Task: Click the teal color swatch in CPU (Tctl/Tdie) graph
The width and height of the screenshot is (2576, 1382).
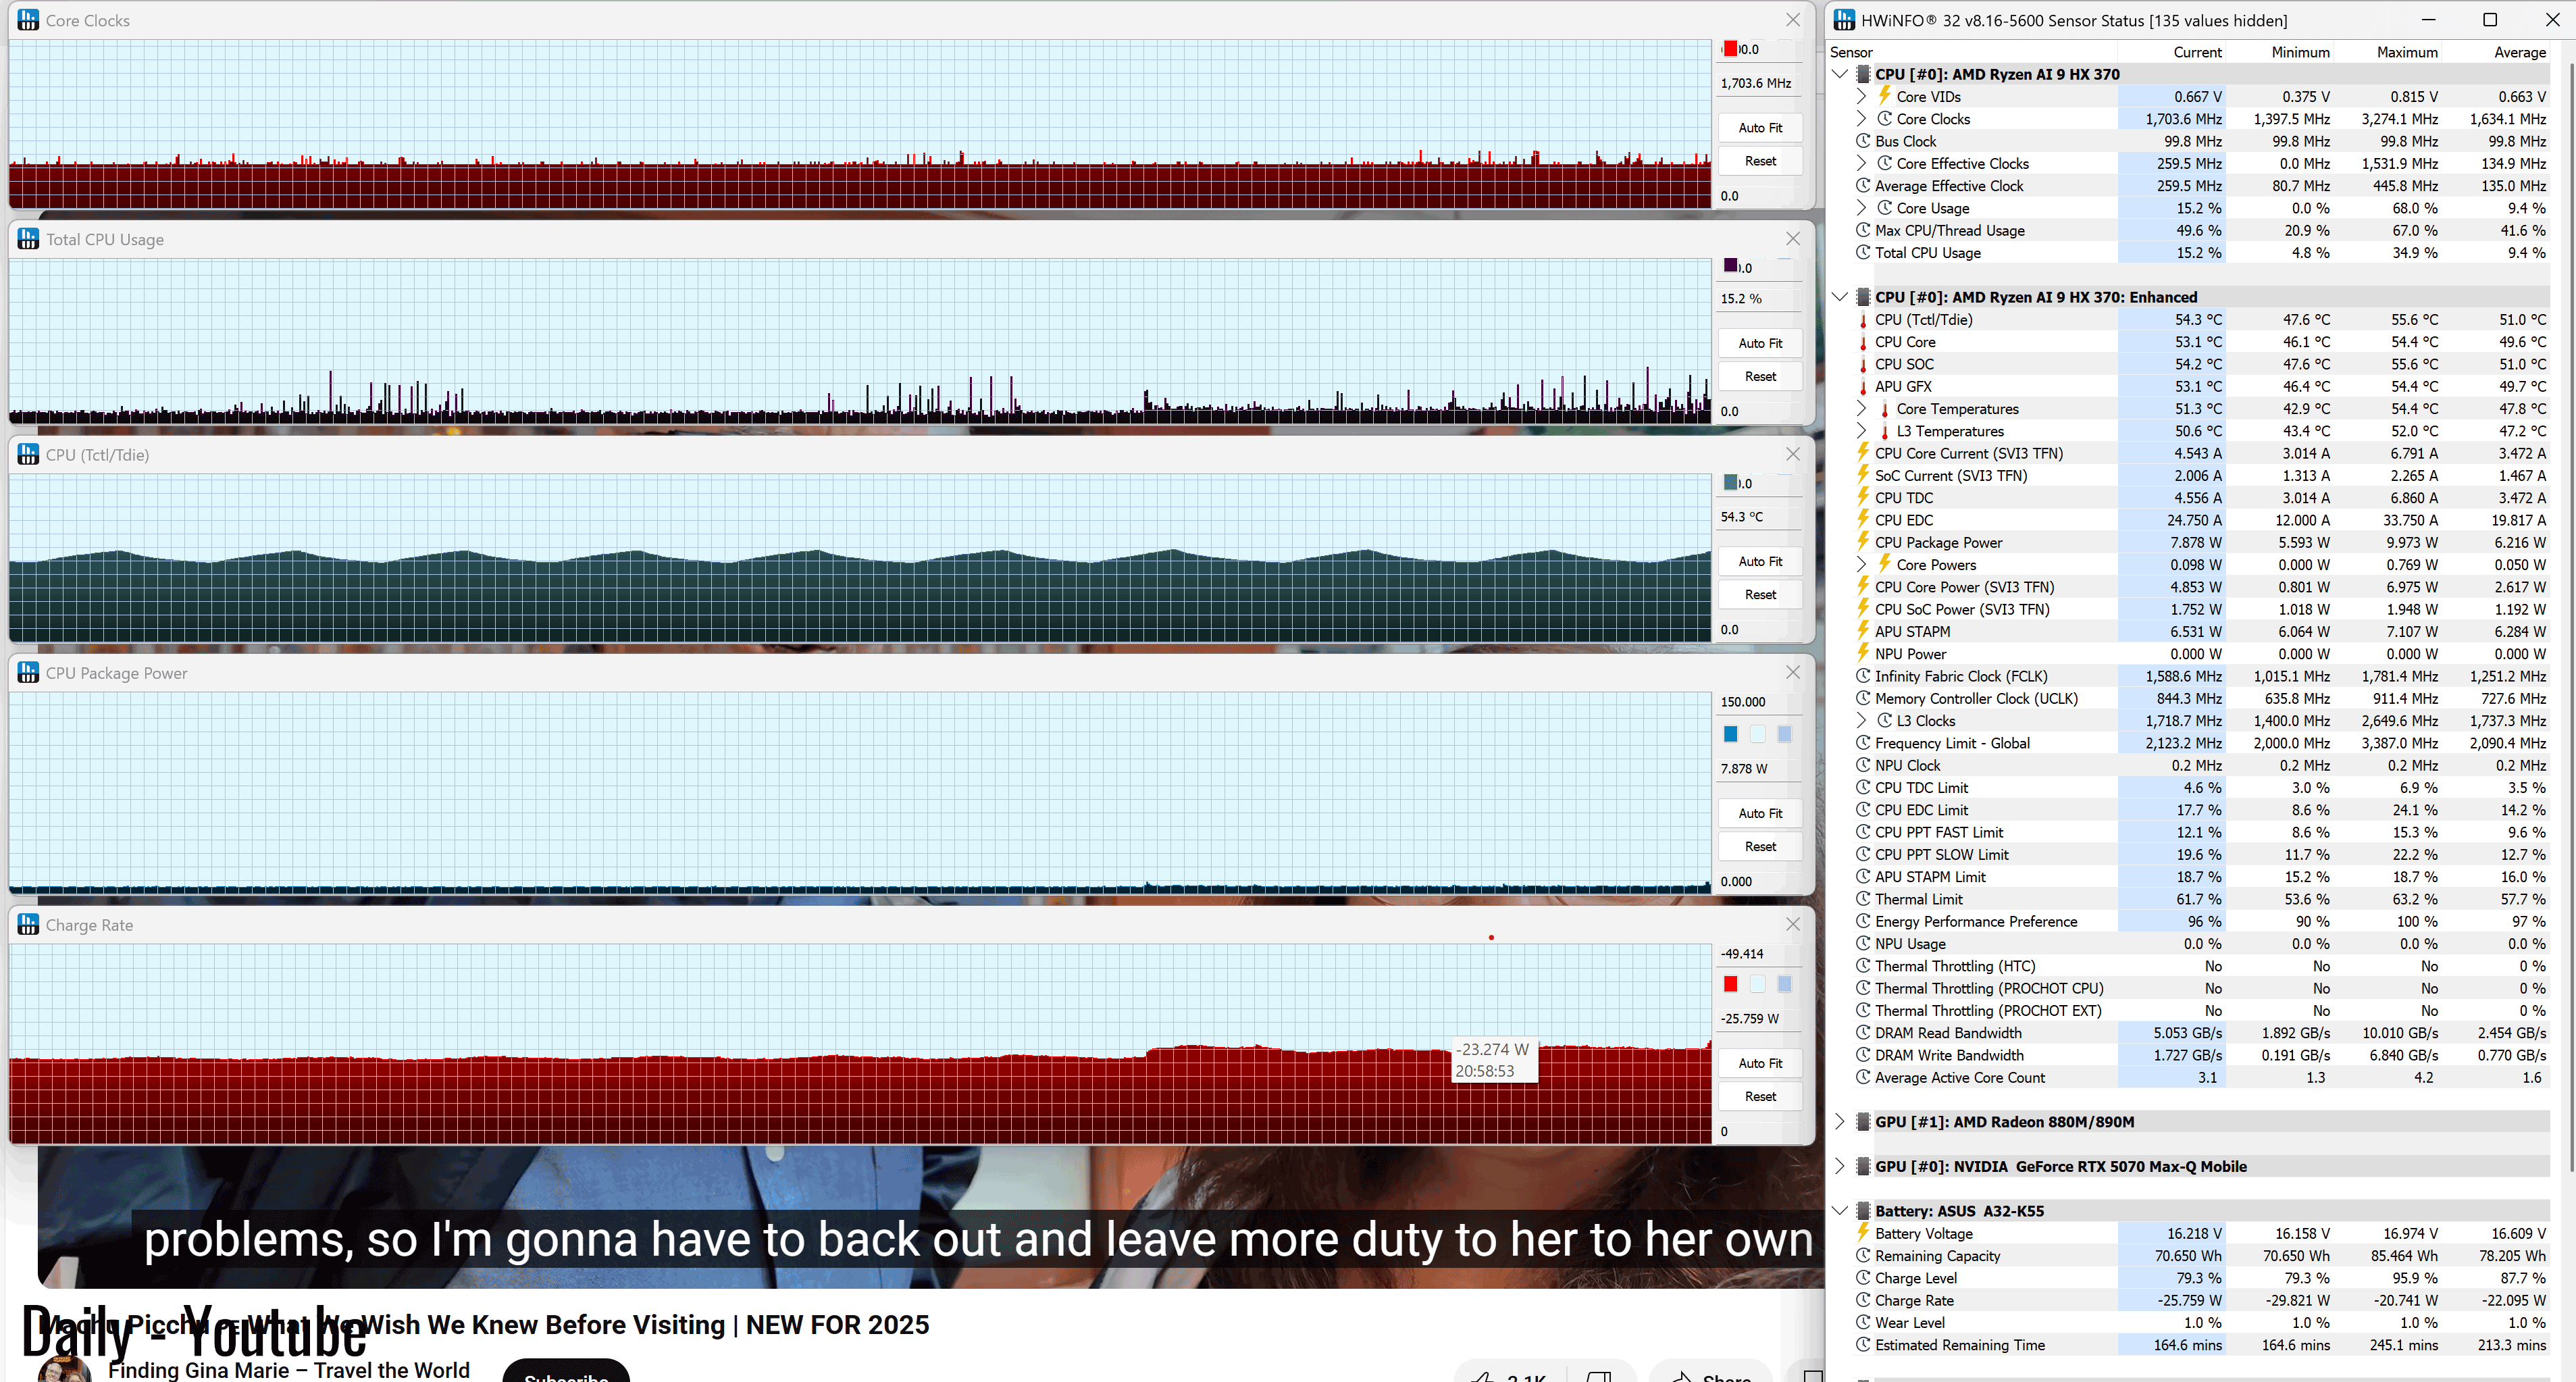Action: tap(1730, 482)
